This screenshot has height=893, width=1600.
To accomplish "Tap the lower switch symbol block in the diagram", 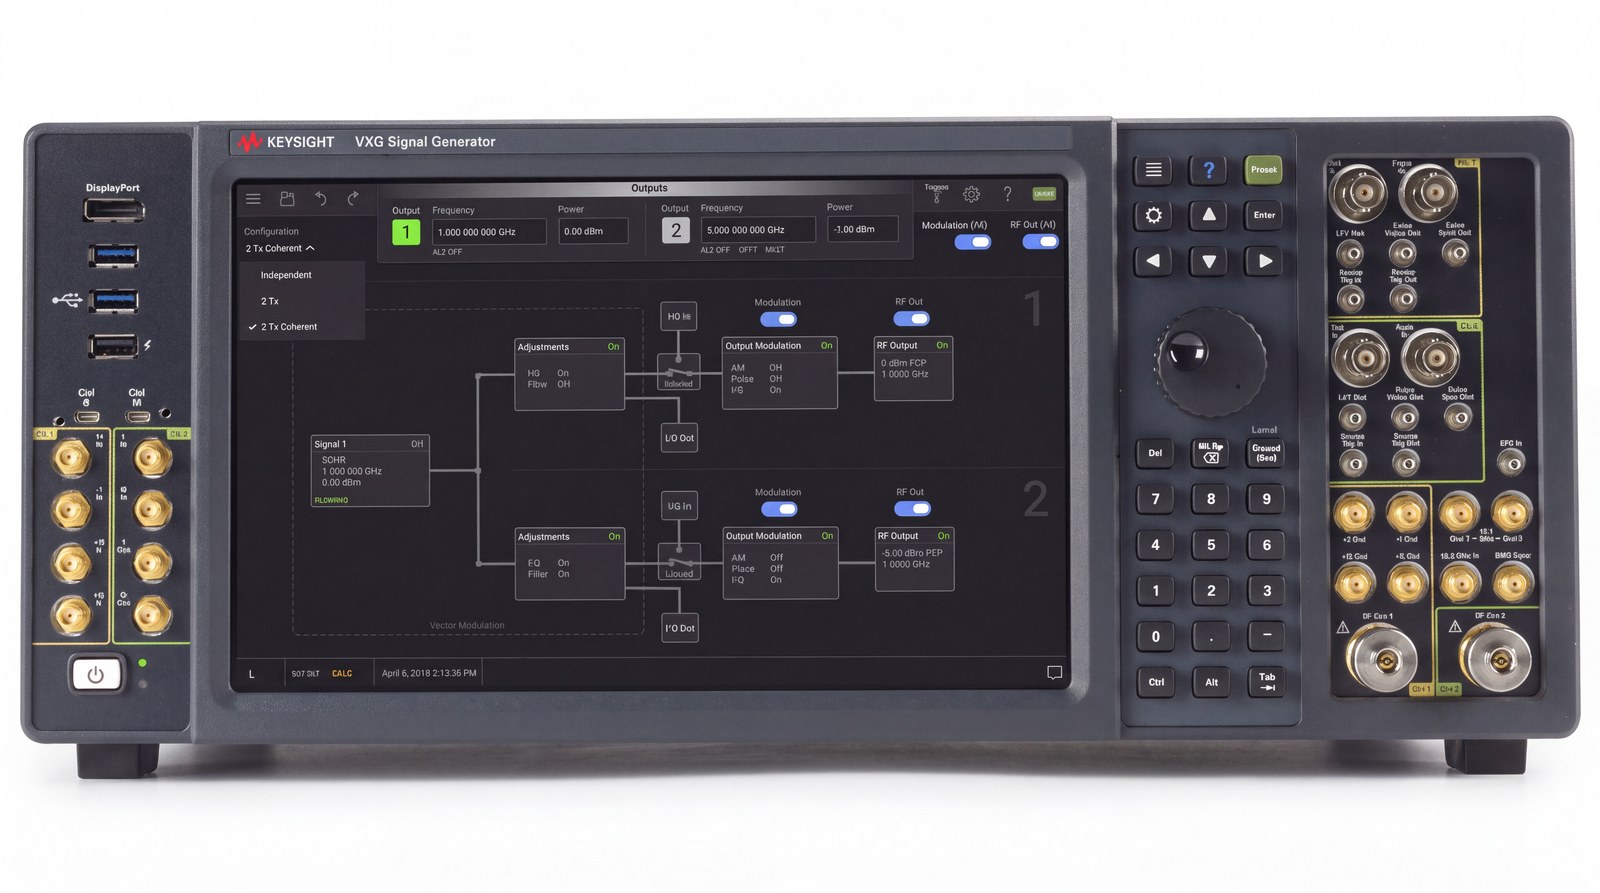I will 679,562.
